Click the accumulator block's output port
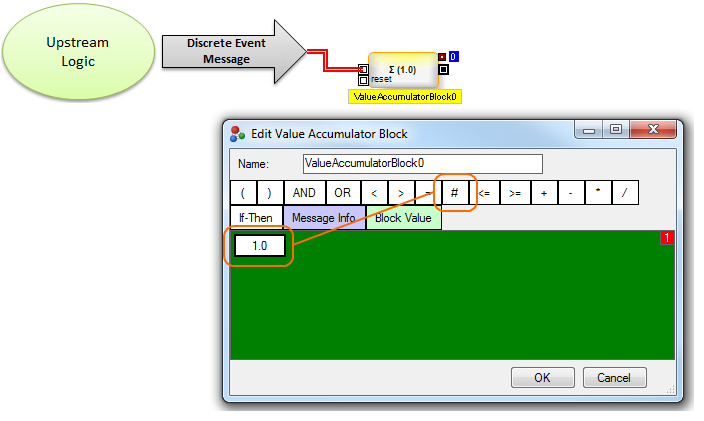 [x=444, y=69]
